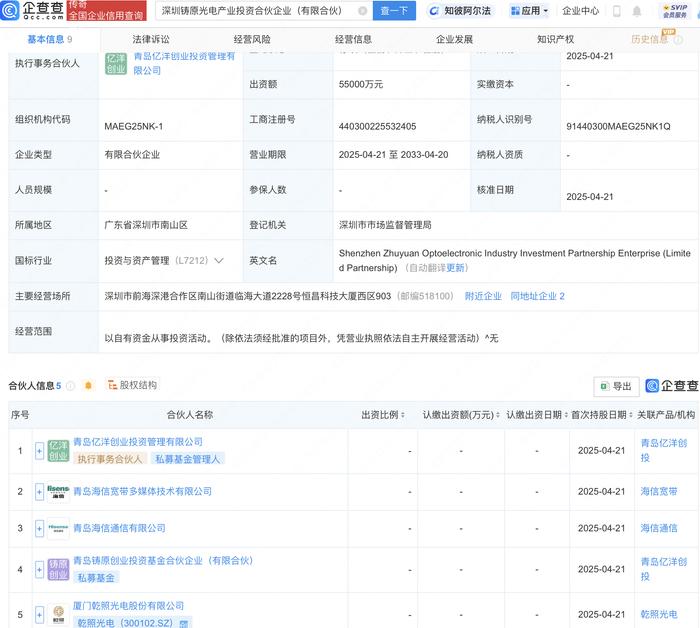700x628 pixels.
Task: Click the mobile phone icon in header
Action: pos(617,11)
